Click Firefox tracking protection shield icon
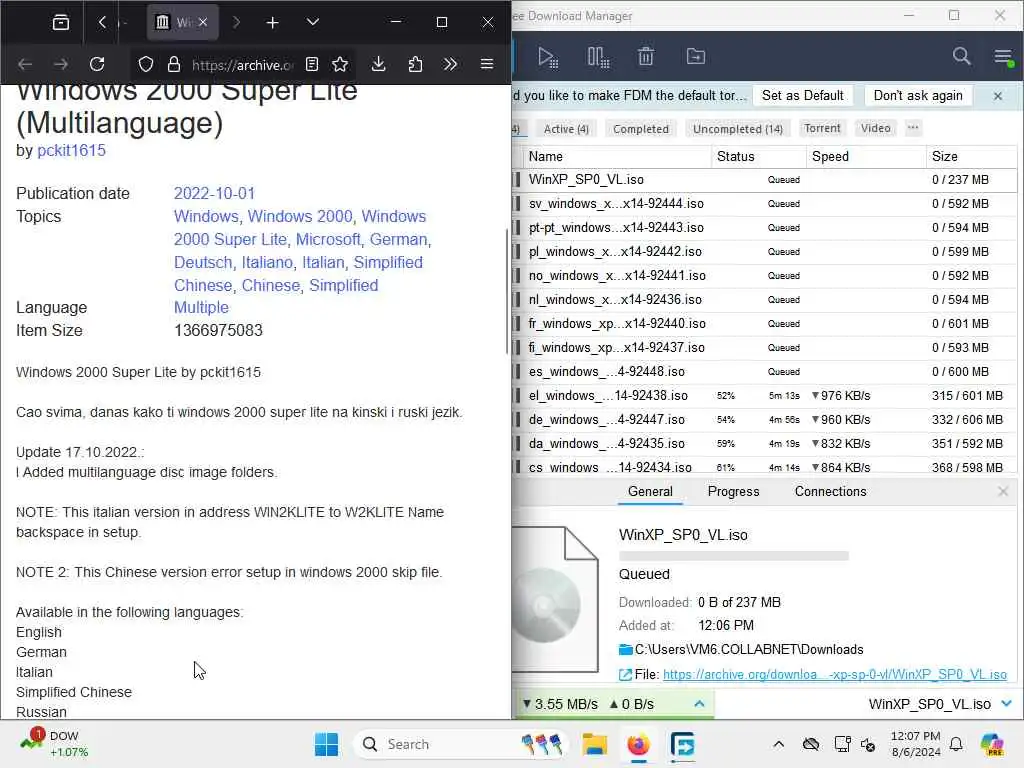This screenshot has height=768, width=1024. 146,64
